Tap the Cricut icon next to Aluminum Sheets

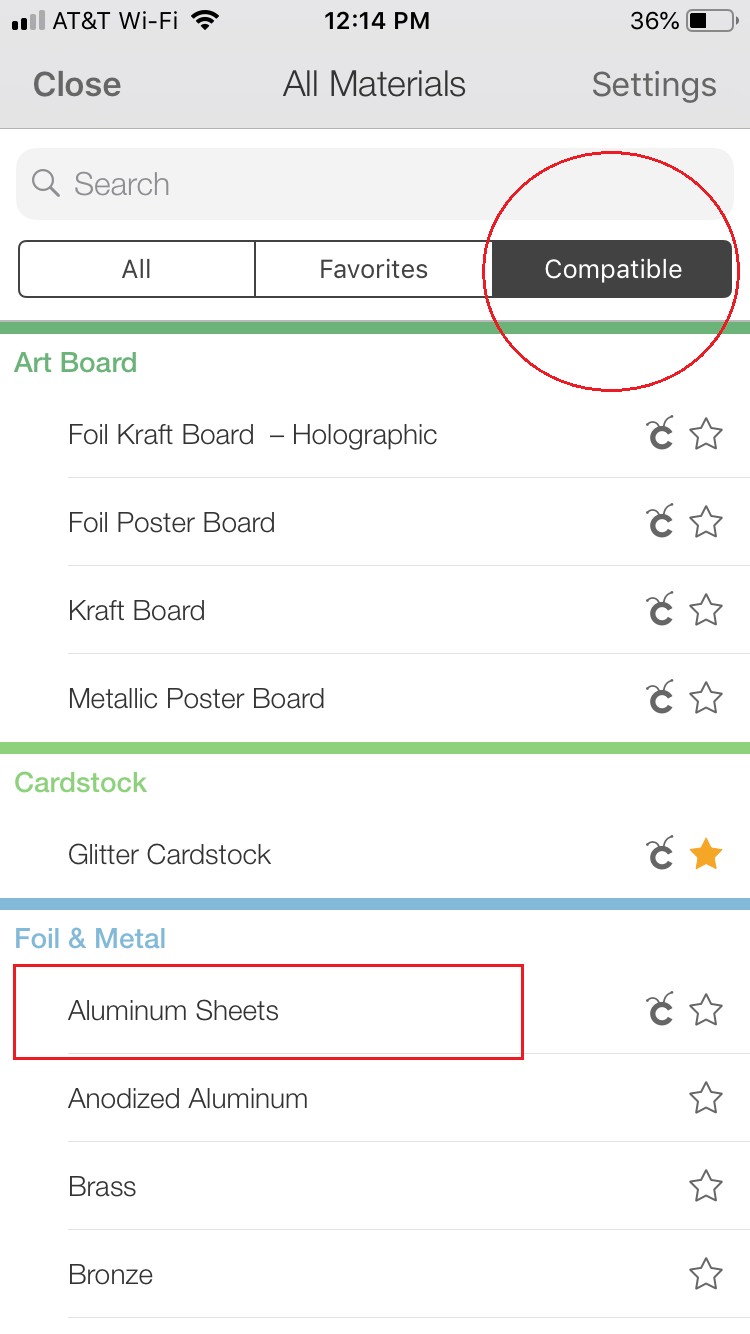pyautogui.click(x=660, y=1010)
